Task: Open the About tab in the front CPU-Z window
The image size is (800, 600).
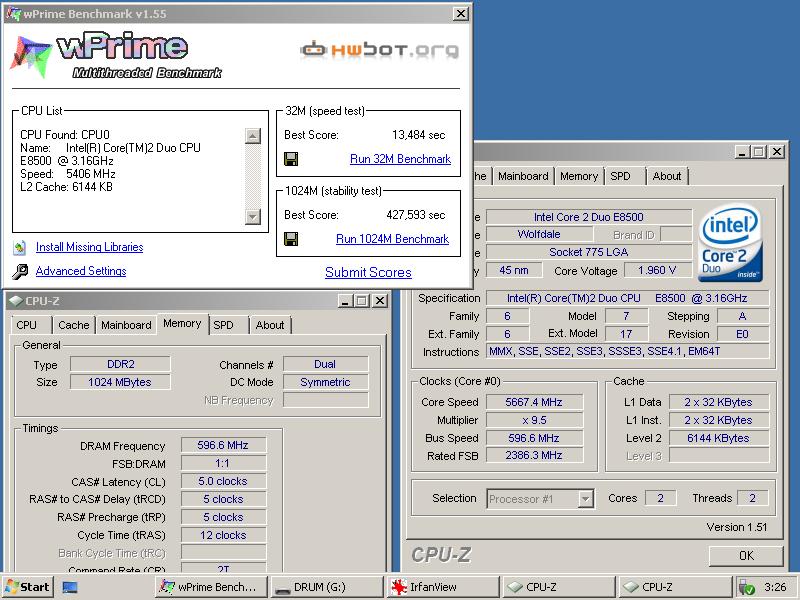Action: tap(270, 325)
